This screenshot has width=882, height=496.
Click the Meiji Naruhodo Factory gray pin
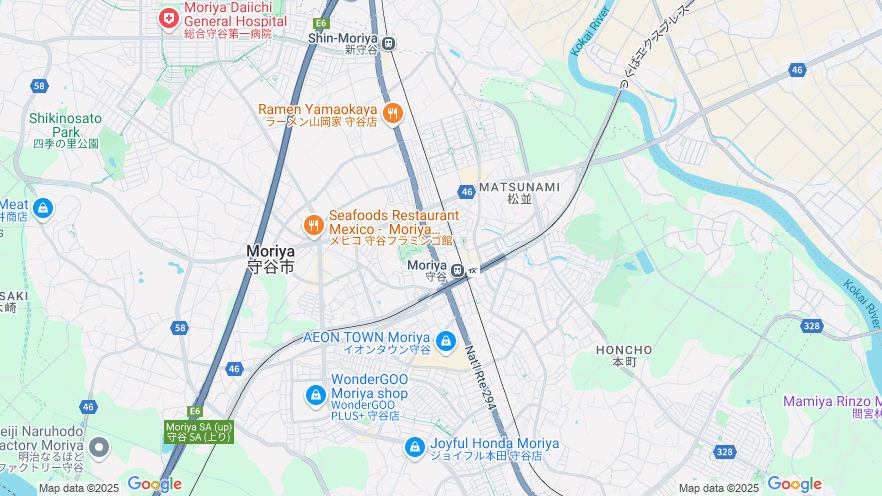pyautogui.click(x=100, y=448)
